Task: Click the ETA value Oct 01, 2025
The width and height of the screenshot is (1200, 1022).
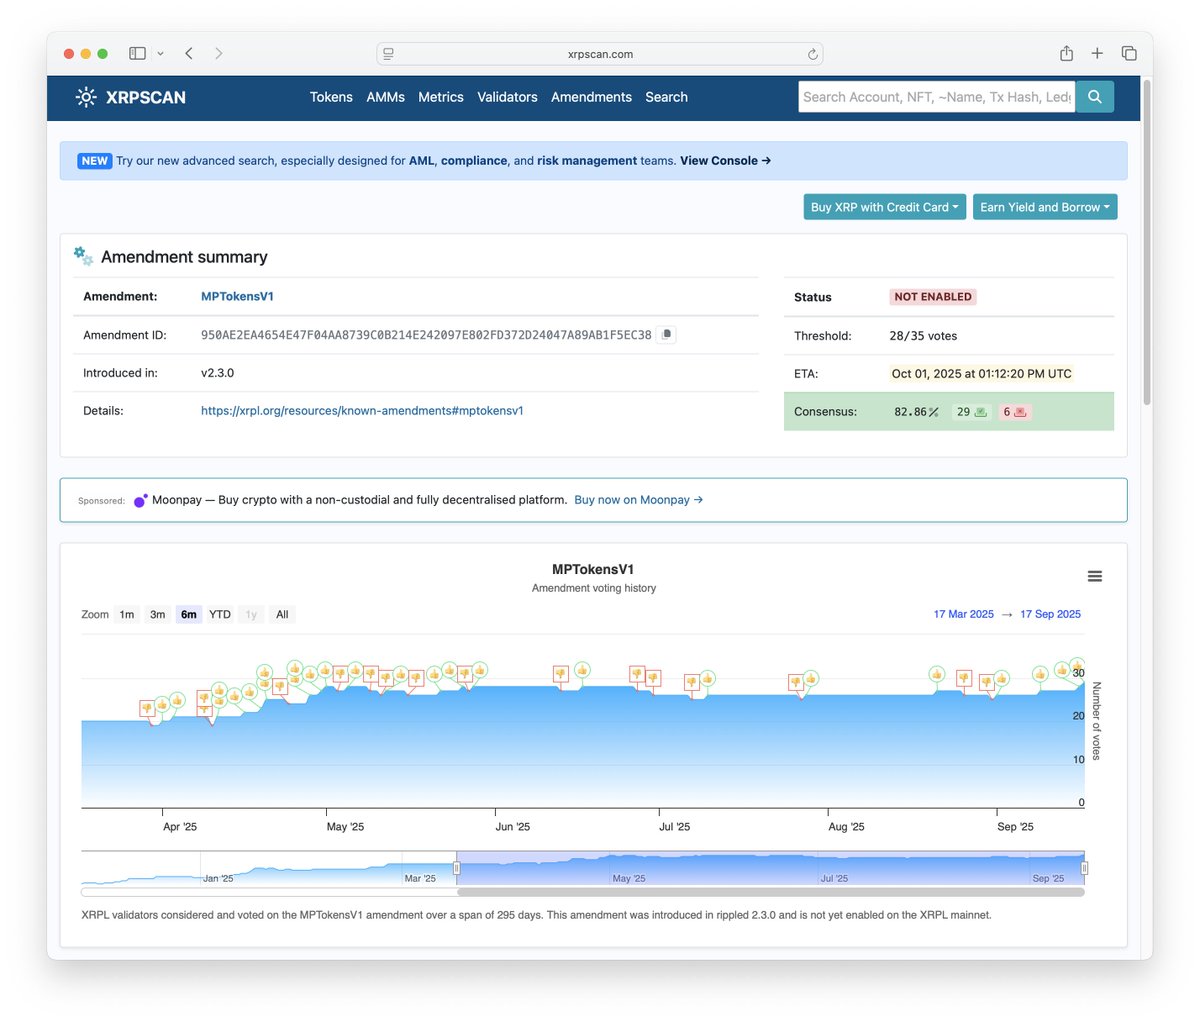Action: [981, 373]
